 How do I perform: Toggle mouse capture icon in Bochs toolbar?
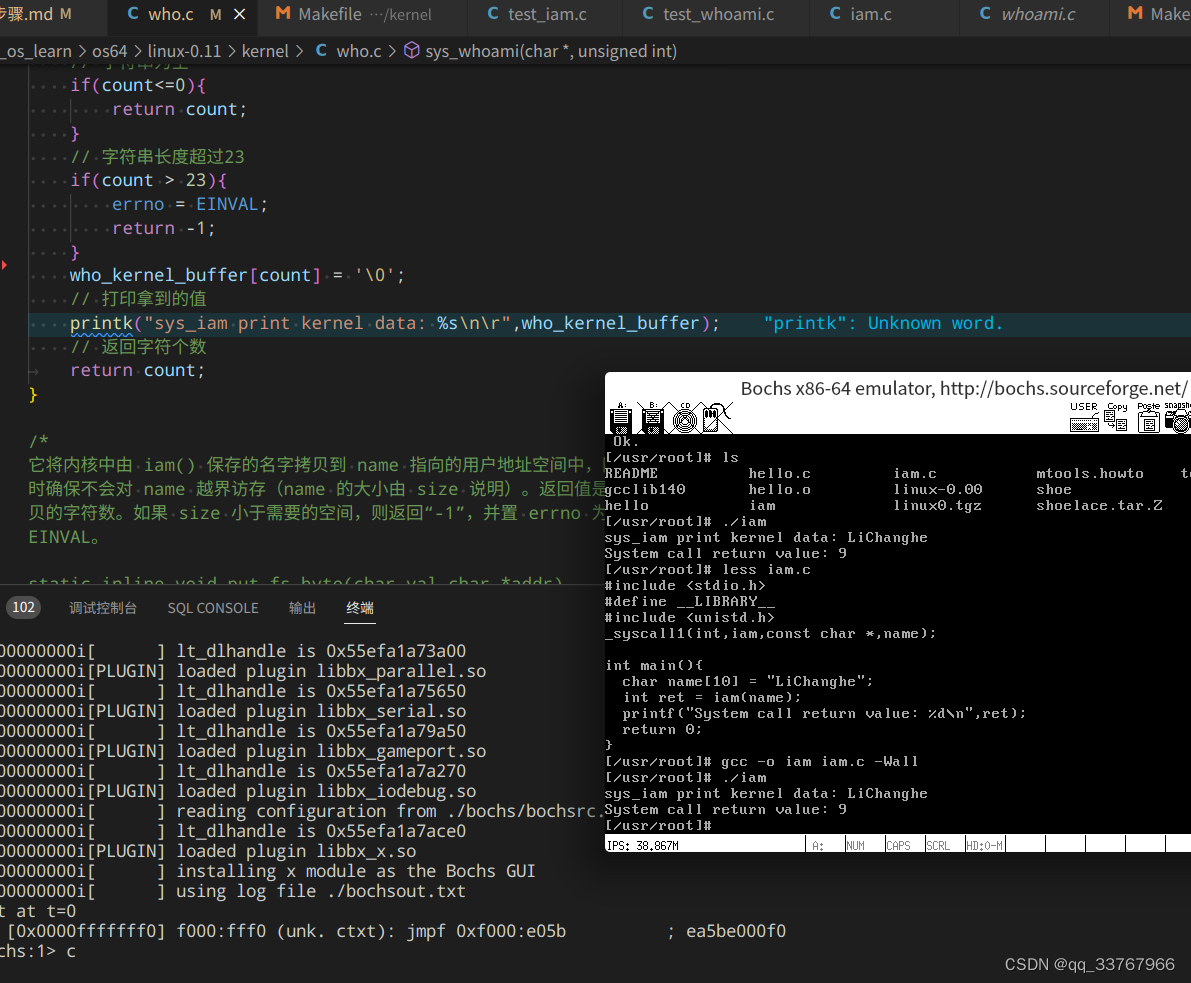tap(716, 418)
